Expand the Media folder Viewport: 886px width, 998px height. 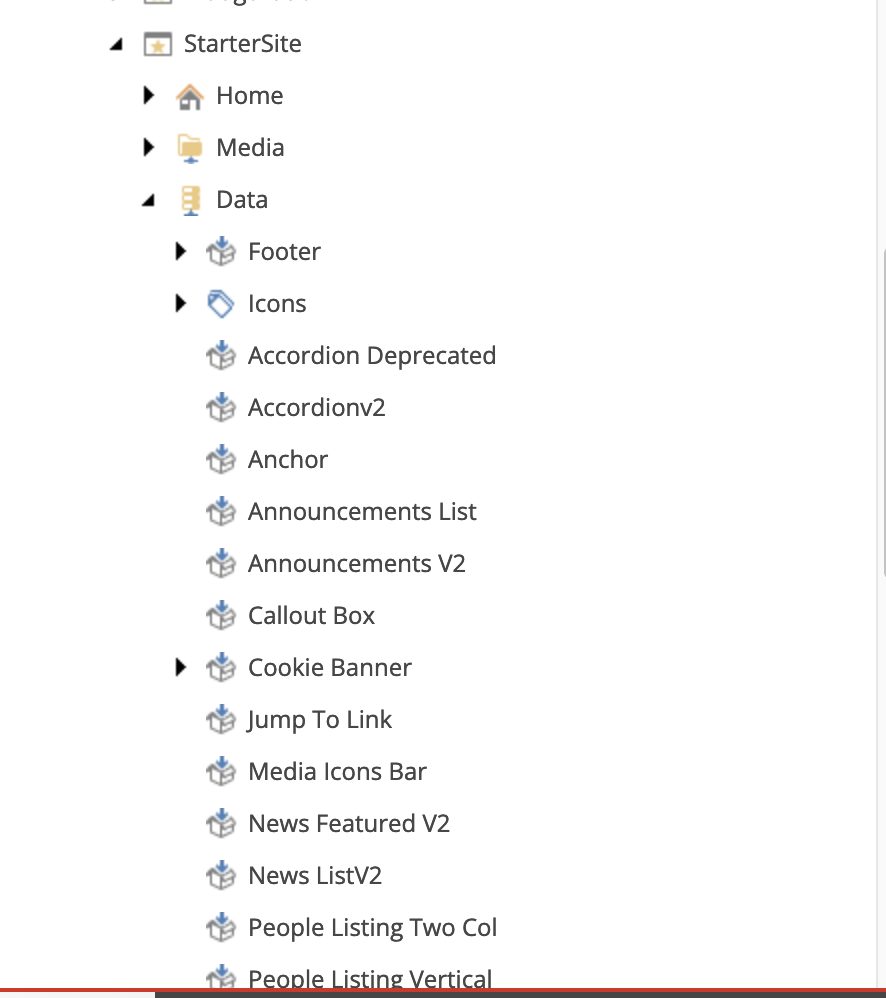148,147
